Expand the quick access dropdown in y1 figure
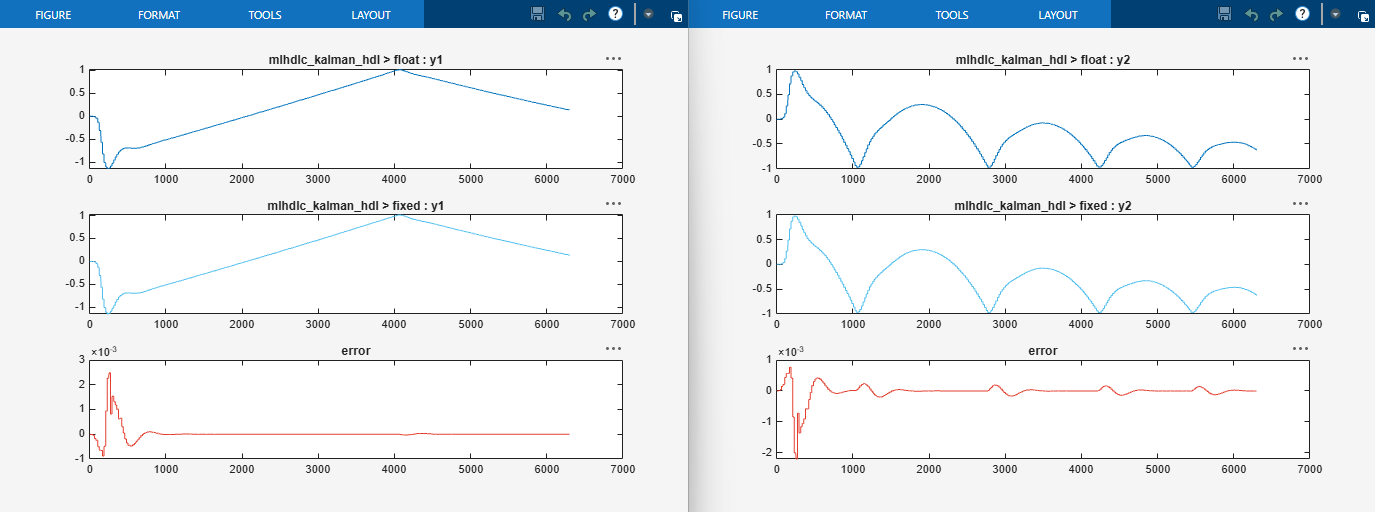The width and height of the screenshot is (1375, 512). [648, 15]
